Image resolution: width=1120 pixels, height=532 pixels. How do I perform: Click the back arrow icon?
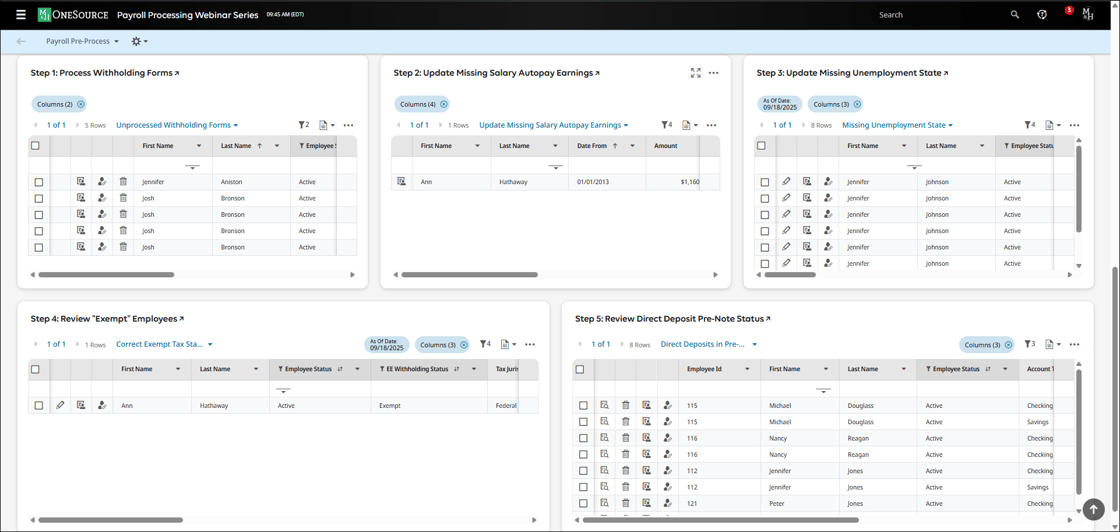[x=21, y=41]
